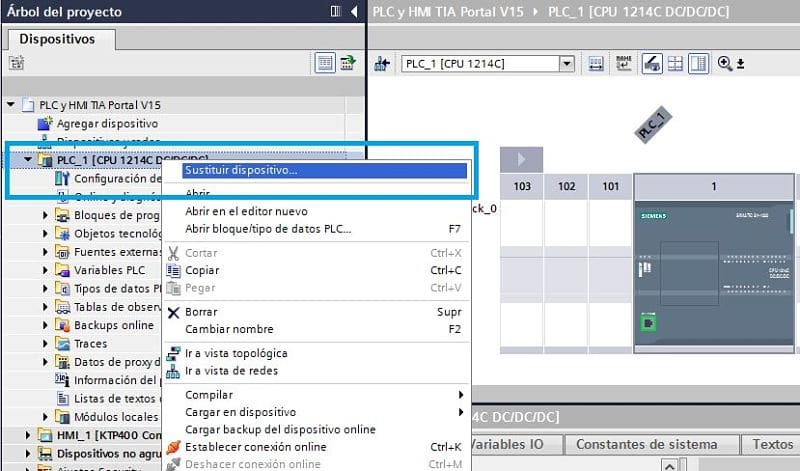Open the PLC_1 [CPU 1214C] device dropdown
The image size is (800, 471).
pos(566,64)
